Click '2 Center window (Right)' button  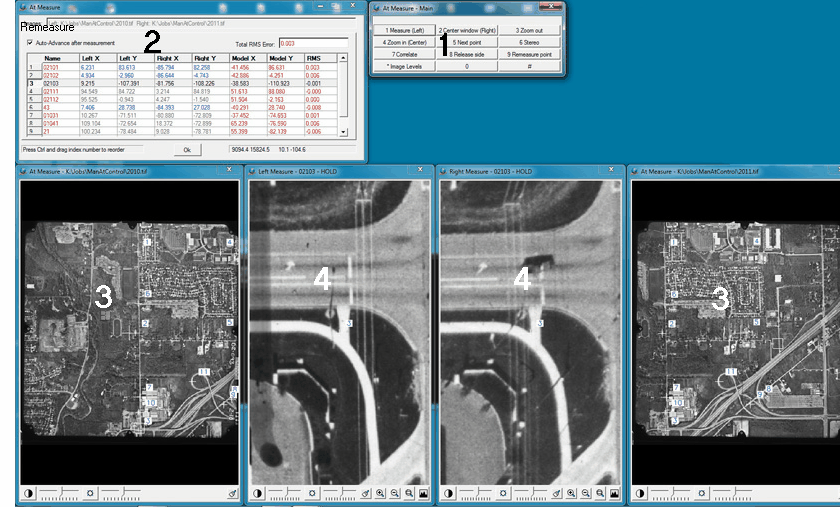tap(467, 31)
